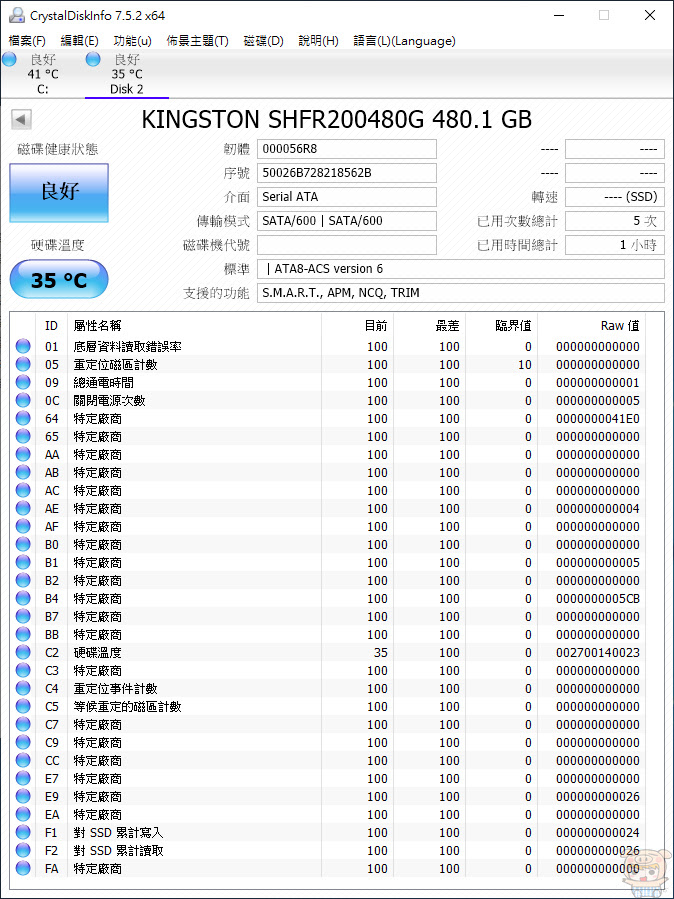Click the CrystalDiskInfo app icon in title bar
The image size is (674, 899).
point(17,15)
